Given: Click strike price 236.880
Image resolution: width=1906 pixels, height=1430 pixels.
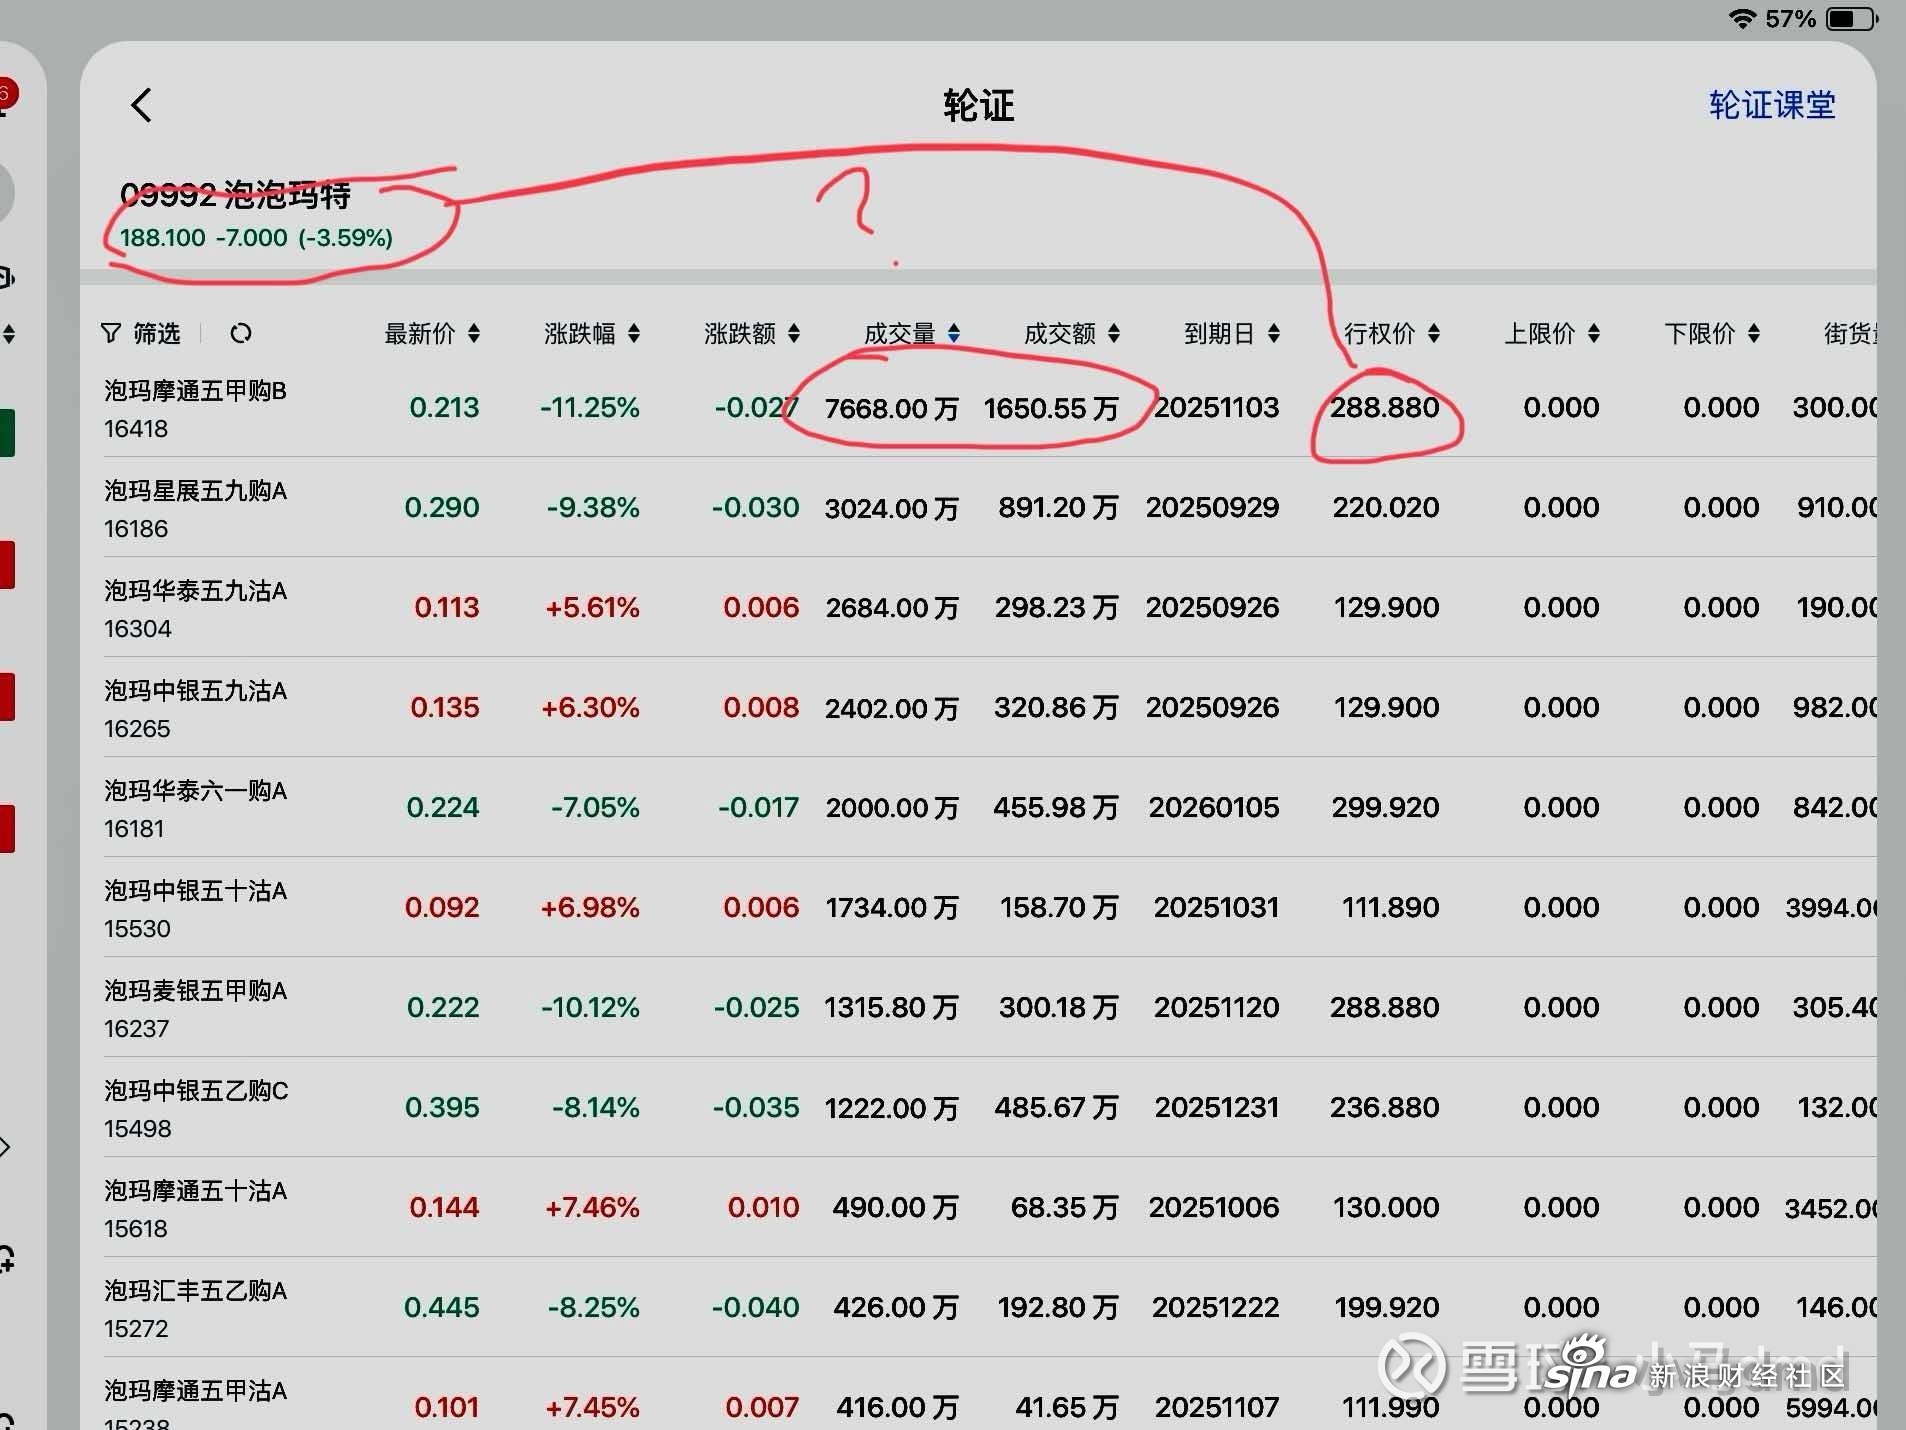Looking at the screenshot, I should click(1385, 1108).
